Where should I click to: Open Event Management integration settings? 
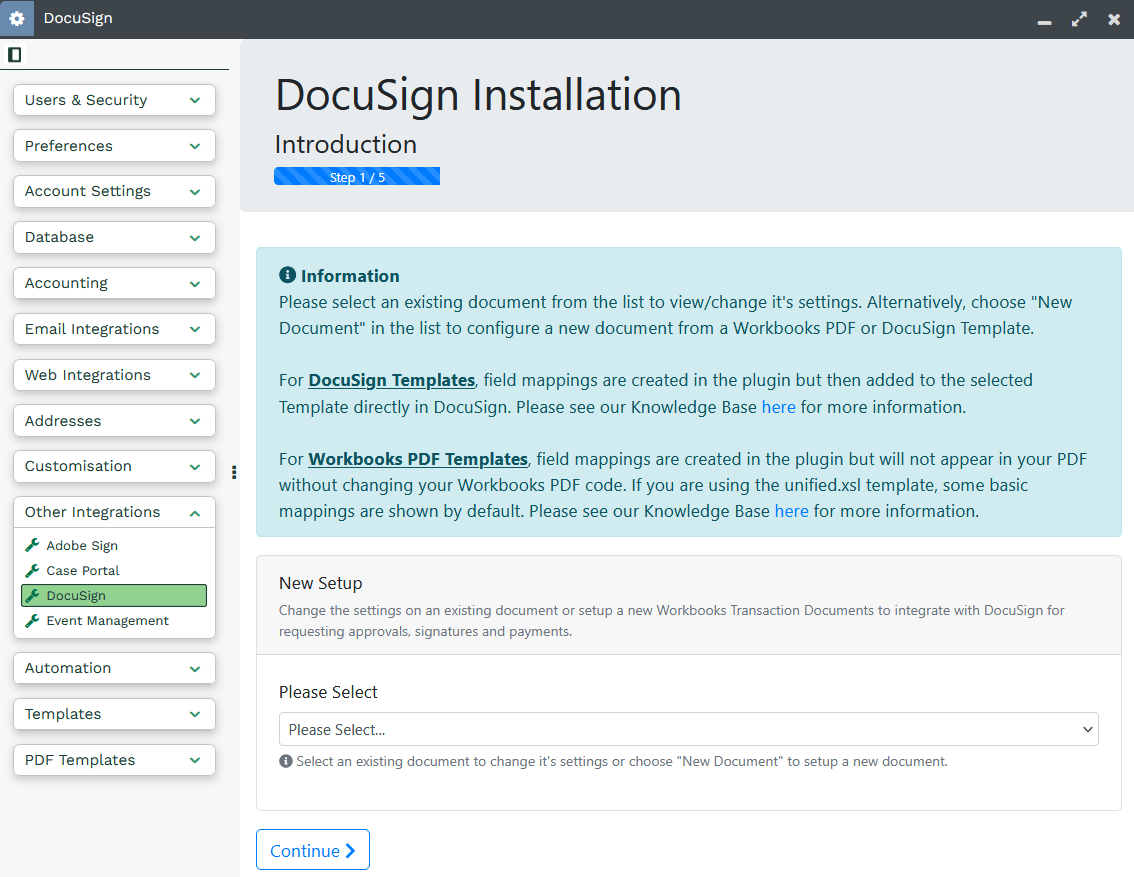click(107, 620)
